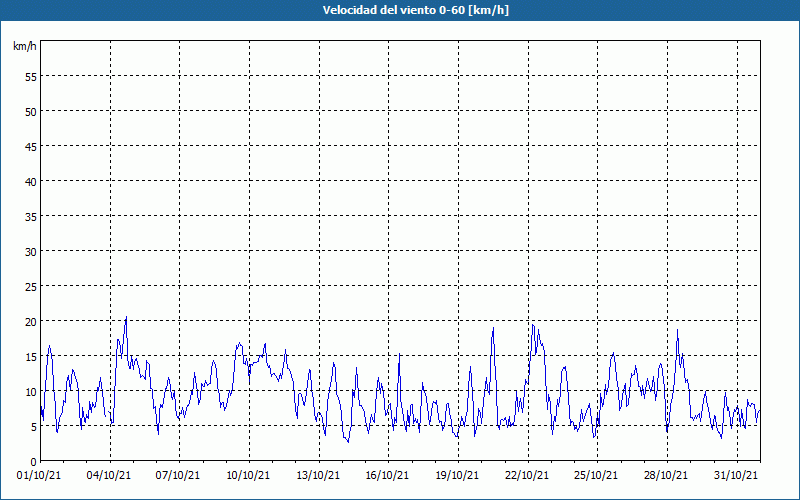800x500 pixels.
Task: Select the 30 value on the y-axis
Action: click(x=31, y=252)
